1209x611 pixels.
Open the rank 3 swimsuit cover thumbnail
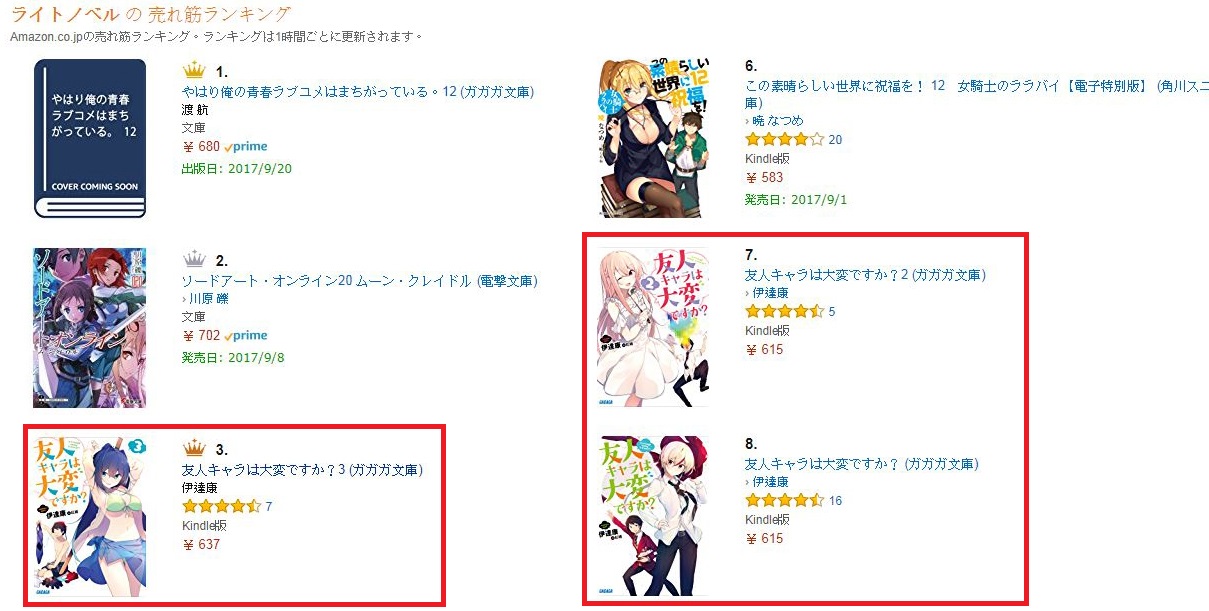[x=90, y=516]
